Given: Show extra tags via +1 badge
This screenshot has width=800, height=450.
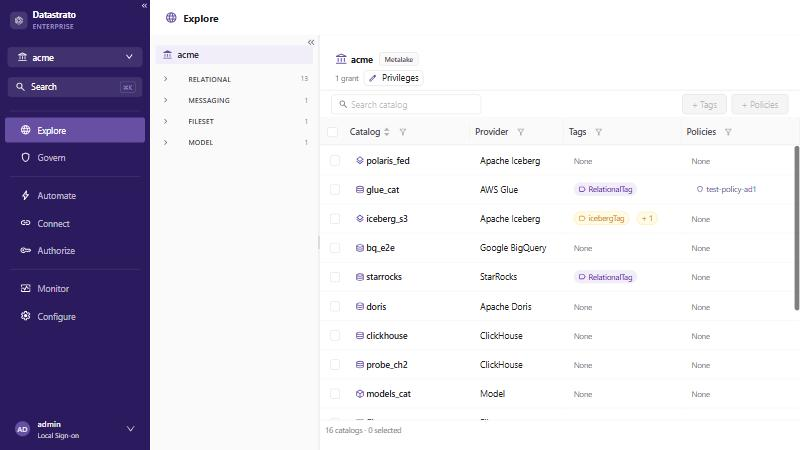Looking at the screenshot, I should coord(647,218).
